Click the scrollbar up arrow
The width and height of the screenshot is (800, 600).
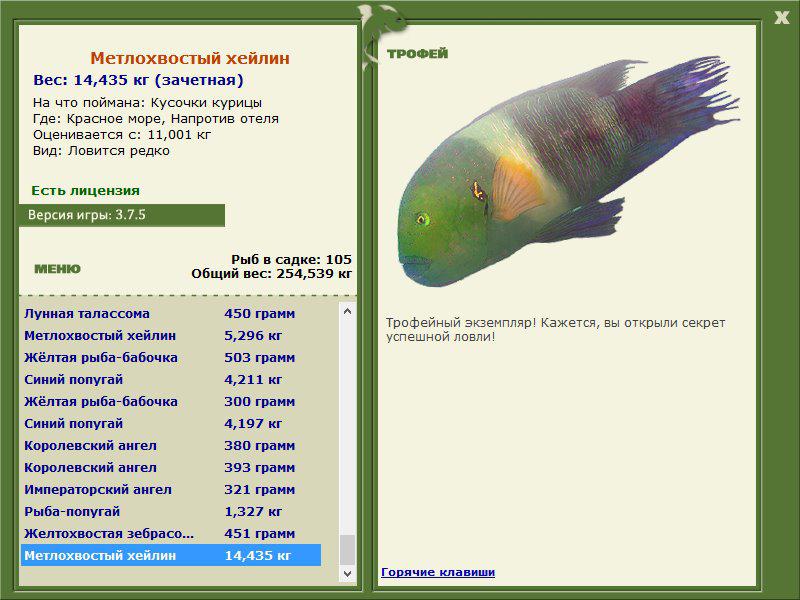click(x=347, y=311)
